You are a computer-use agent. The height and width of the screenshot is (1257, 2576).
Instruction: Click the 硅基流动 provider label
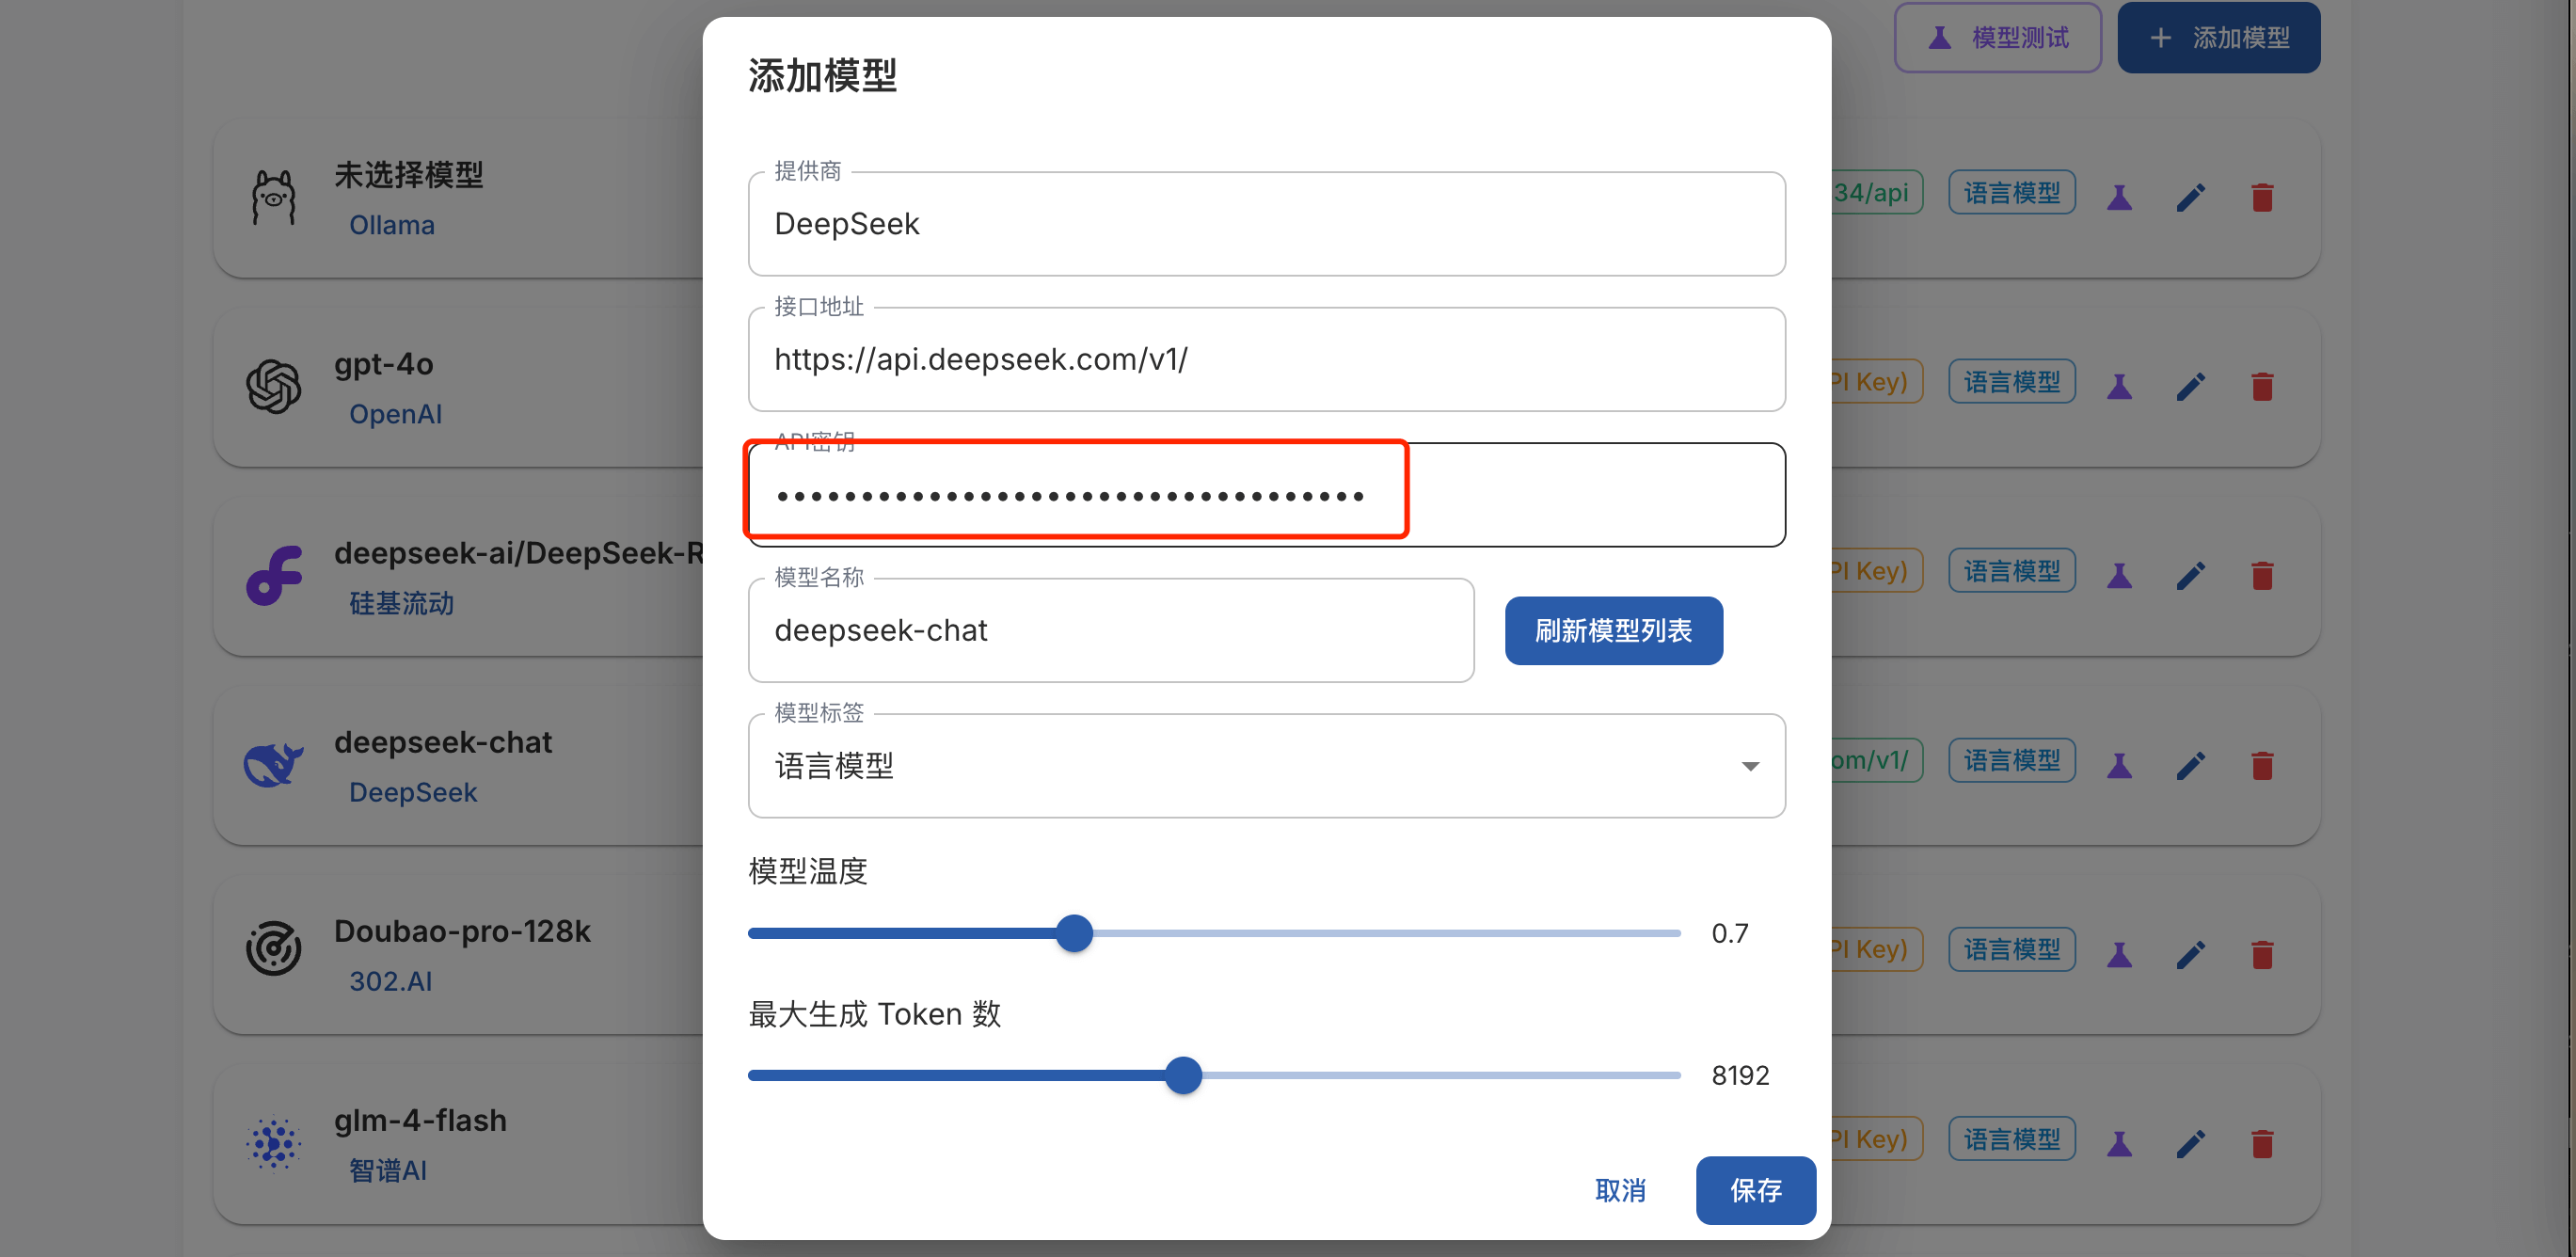coord(401,603)
